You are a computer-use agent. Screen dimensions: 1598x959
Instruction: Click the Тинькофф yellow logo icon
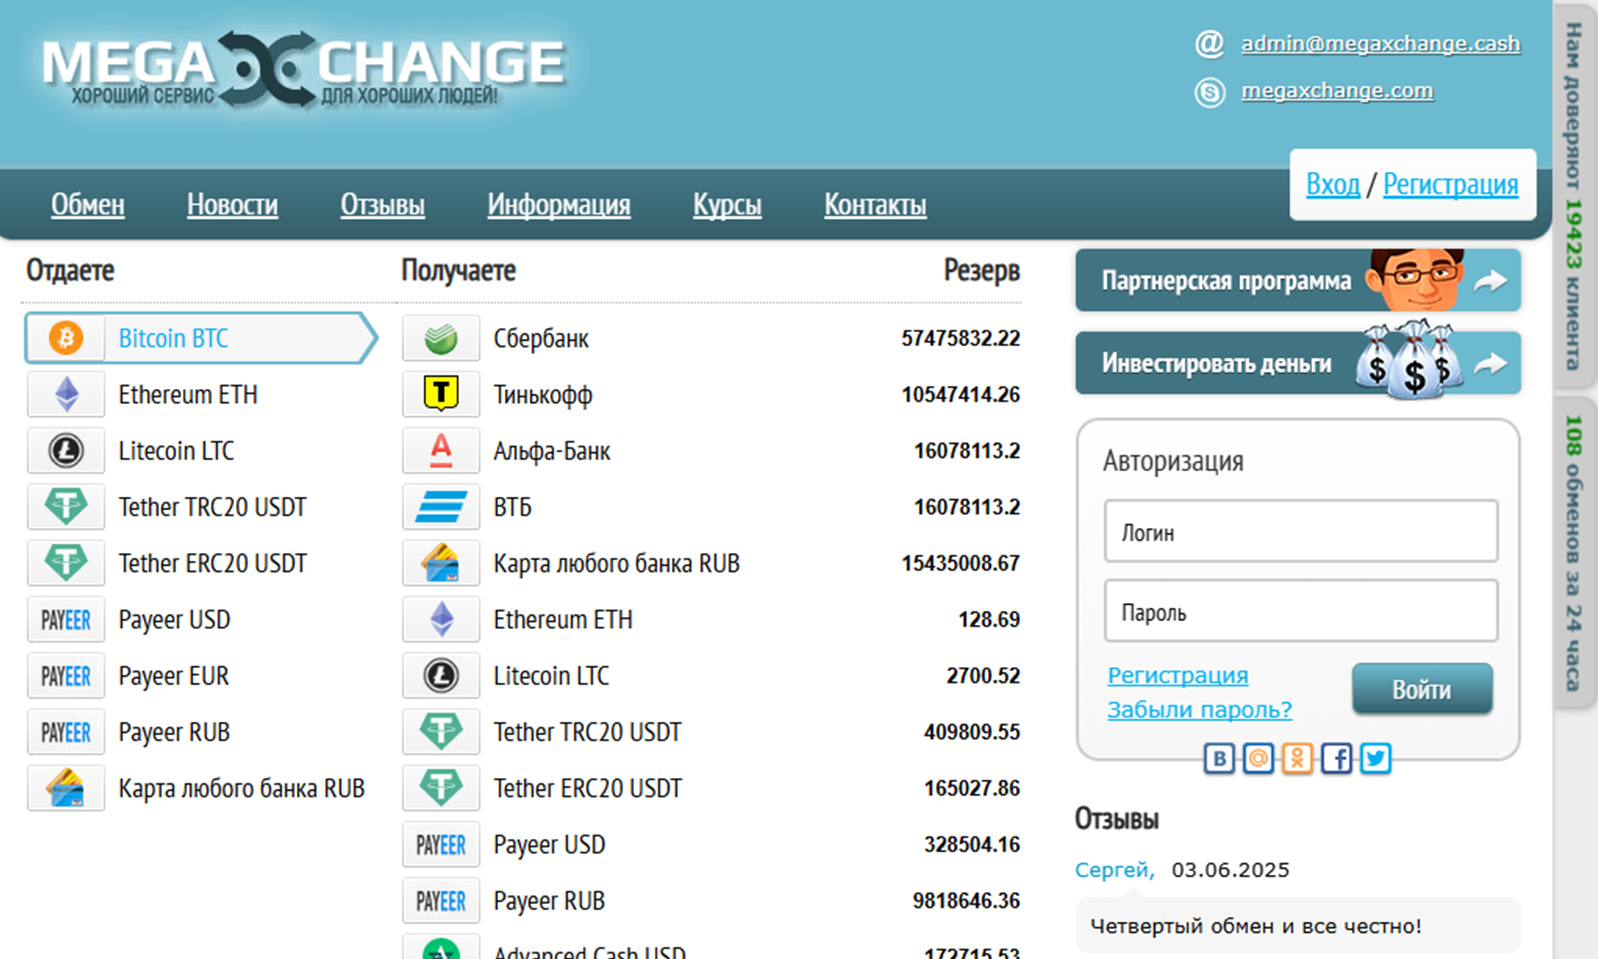[441, 394]
